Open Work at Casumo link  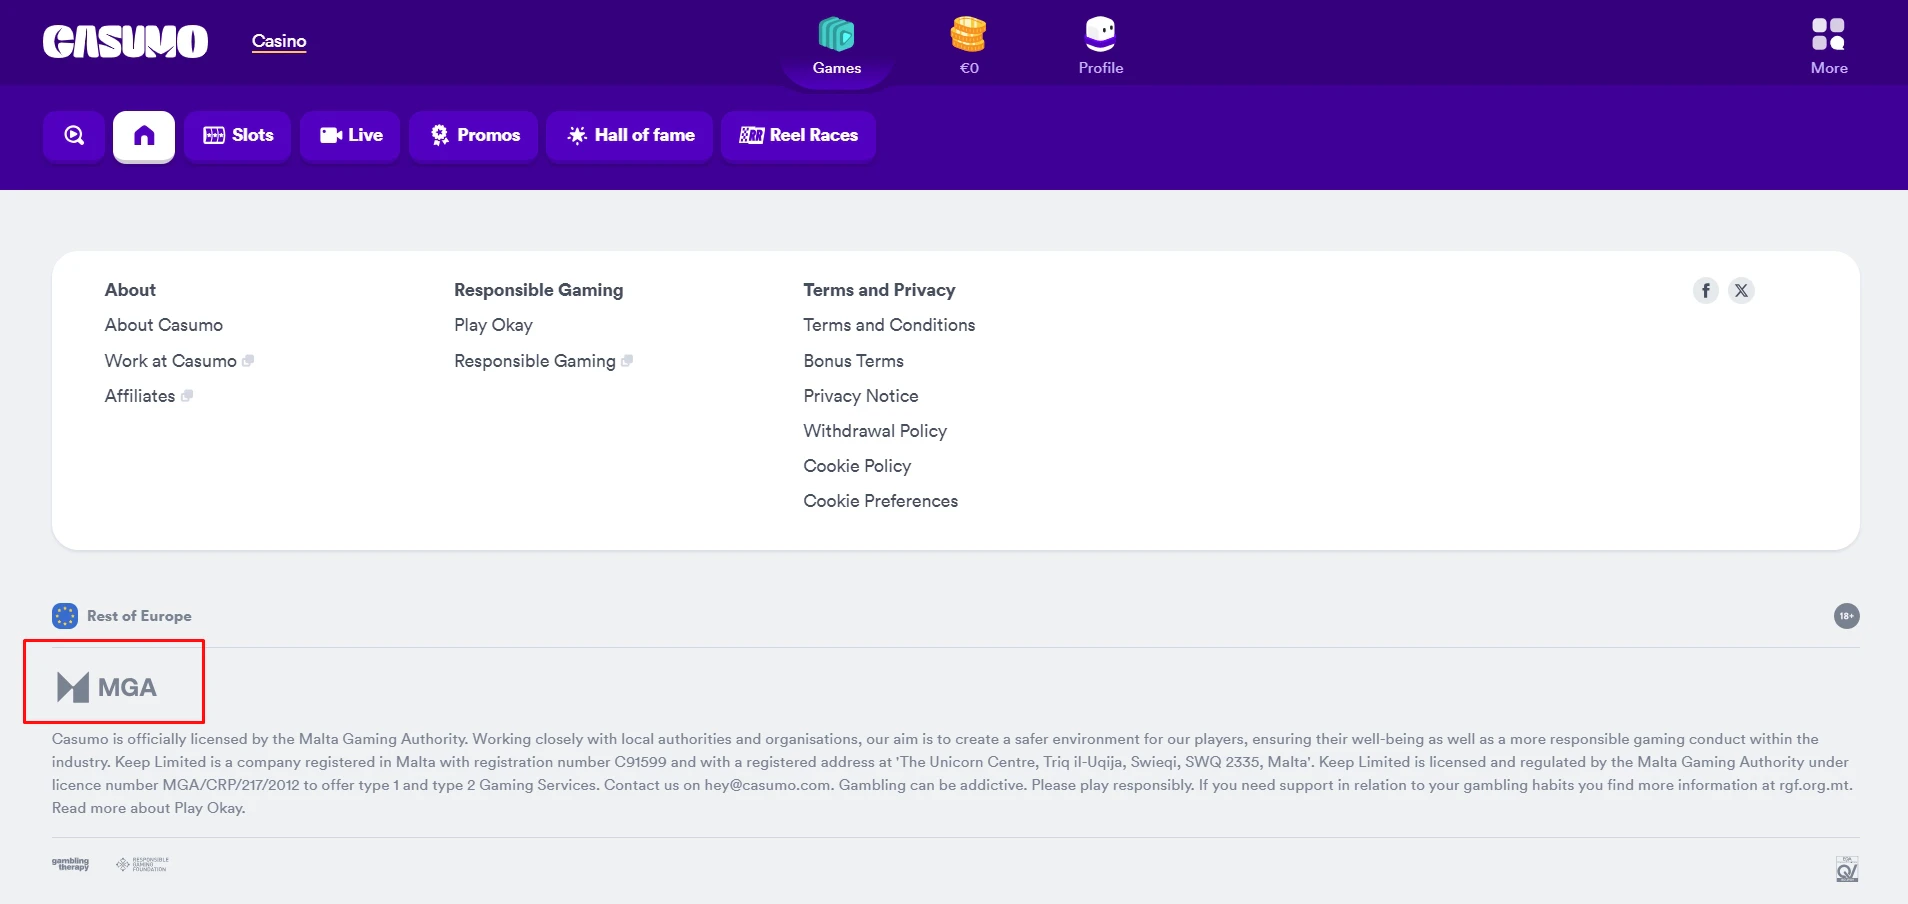point(179,361)
